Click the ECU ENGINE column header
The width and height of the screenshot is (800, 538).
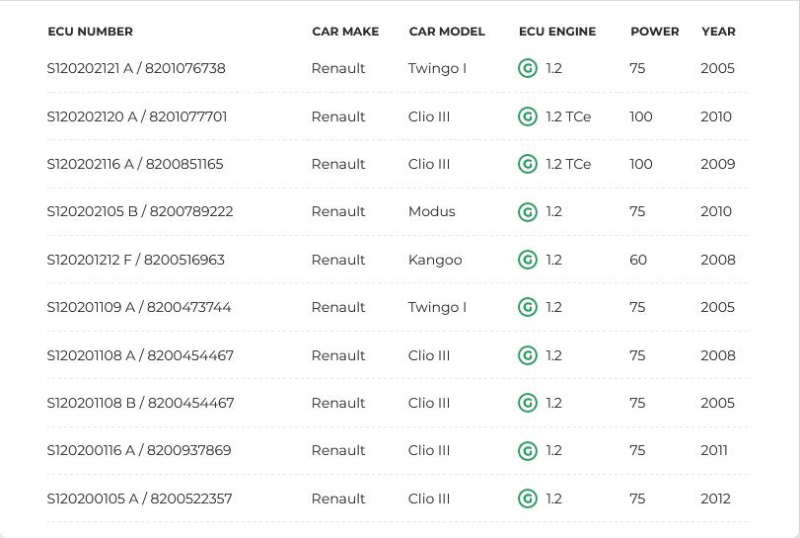[x=557, y=32]
